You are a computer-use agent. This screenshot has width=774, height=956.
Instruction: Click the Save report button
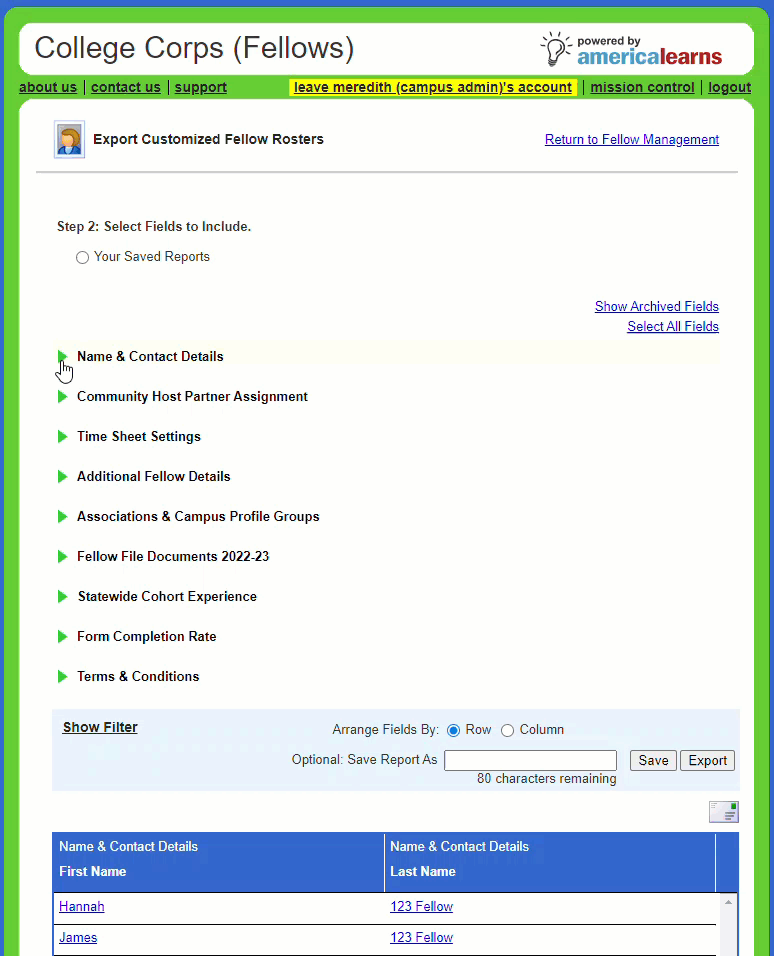point(653,761)
